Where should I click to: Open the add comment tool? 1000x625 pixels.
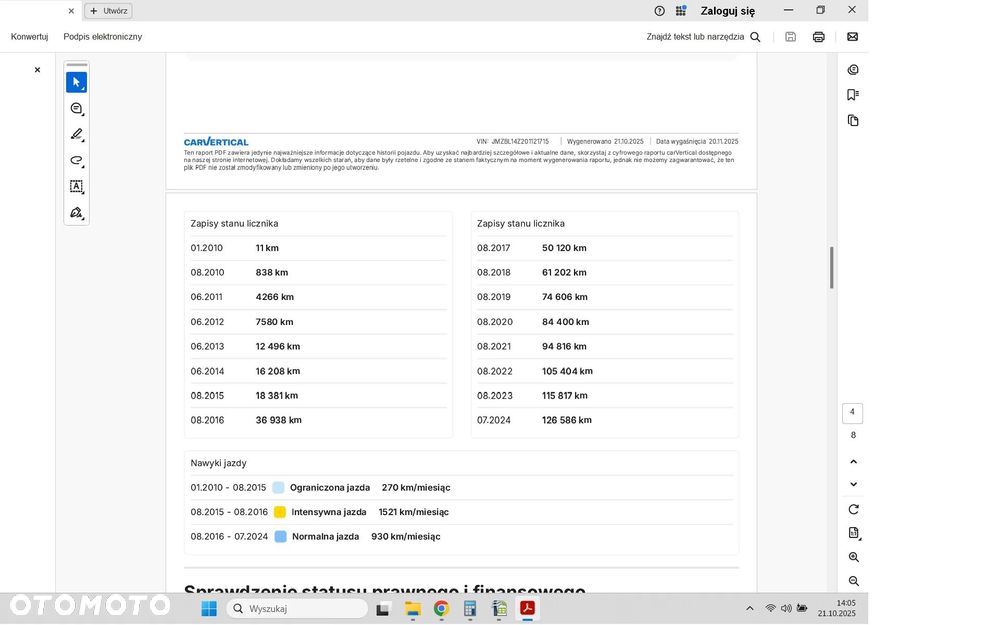(x=77, y=108)
